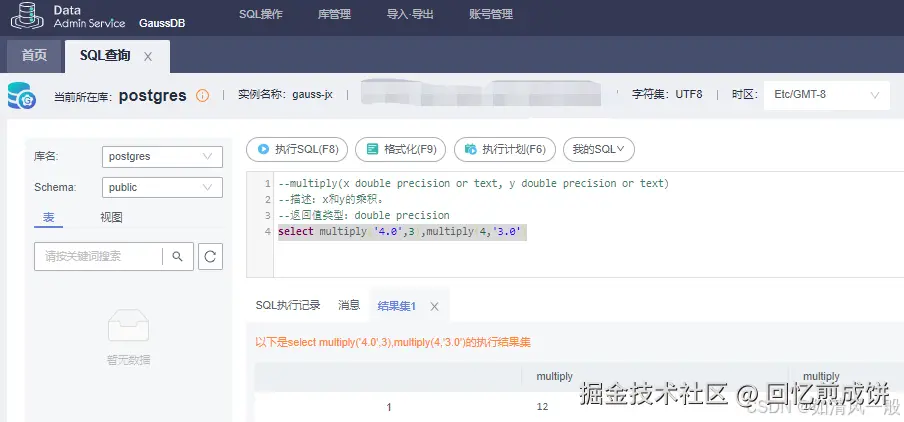The width and height of the screenshot is (904, 422).
Task: Click the result cell with value 12
Action: [x=542, y=406]
